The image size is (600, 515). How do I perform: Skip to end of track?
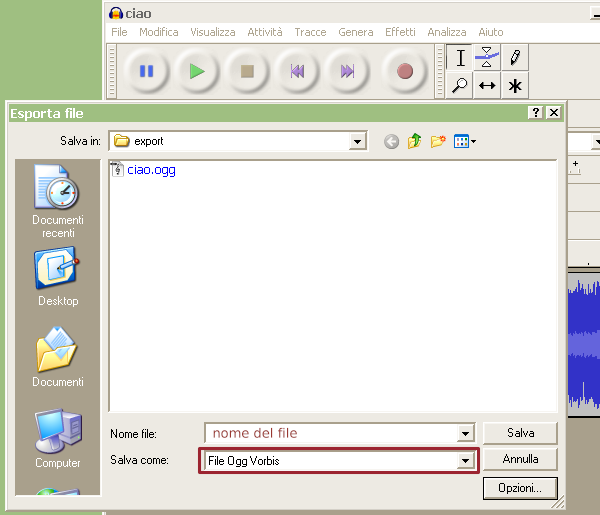tap(347, 71)
